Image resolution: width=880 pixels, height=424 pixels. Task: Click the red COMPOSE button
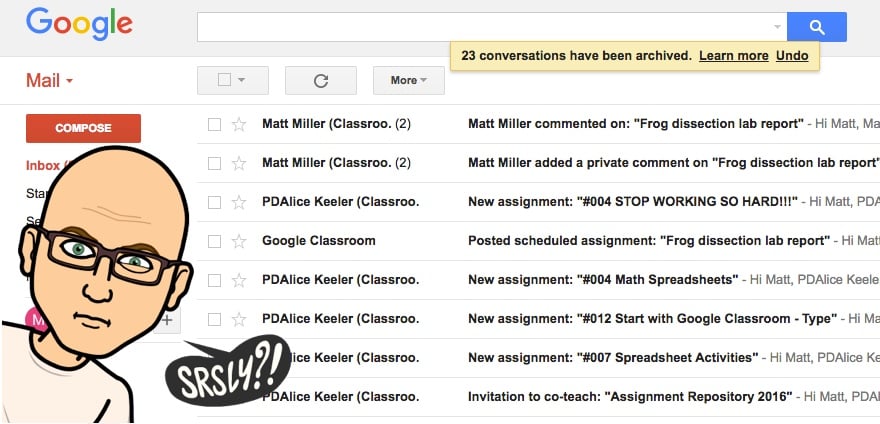coord(83,128)
